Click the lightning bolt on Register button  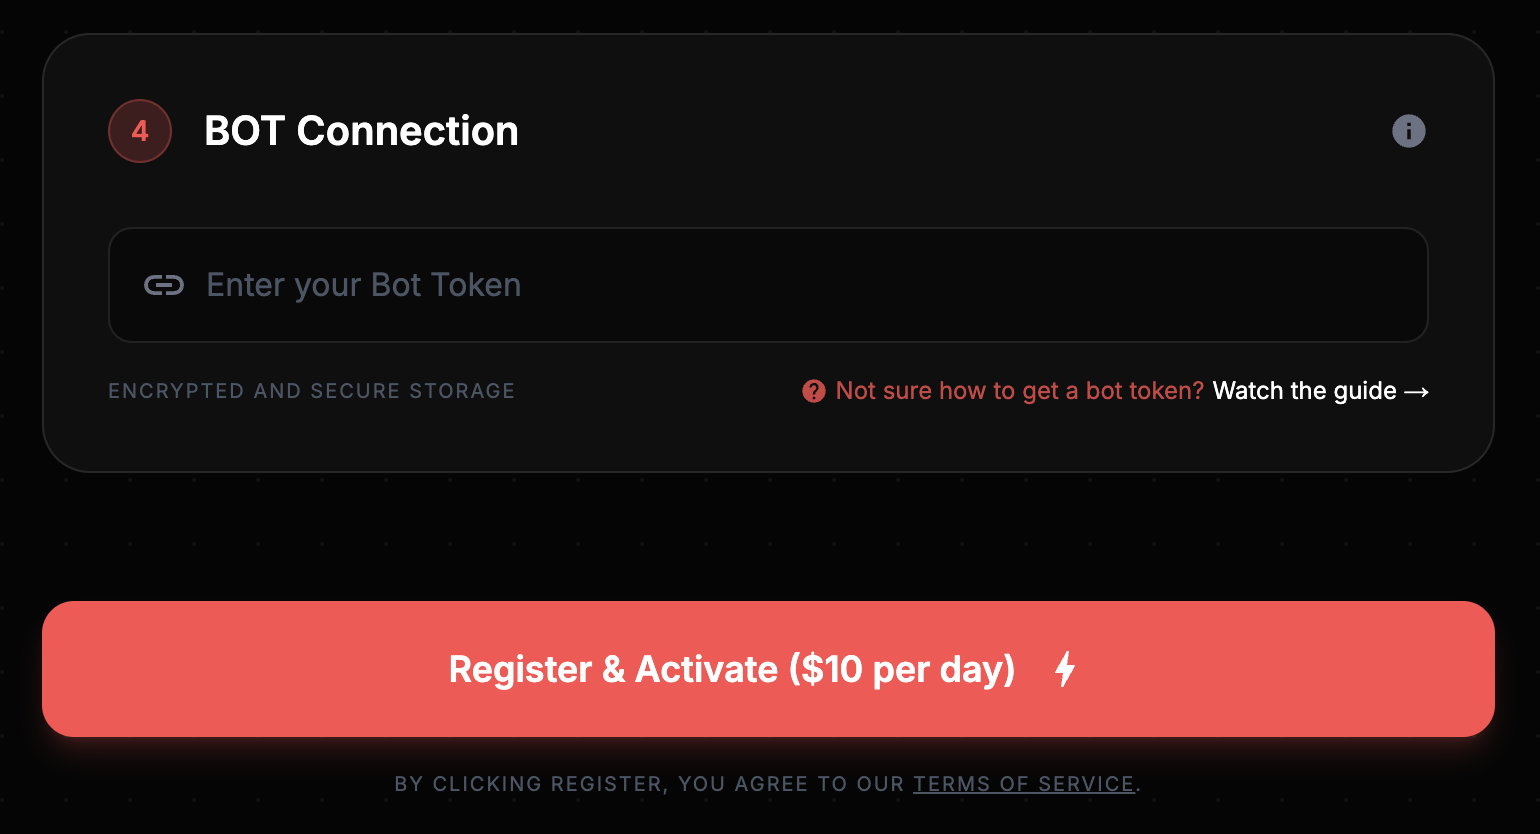coord(1063,669)
